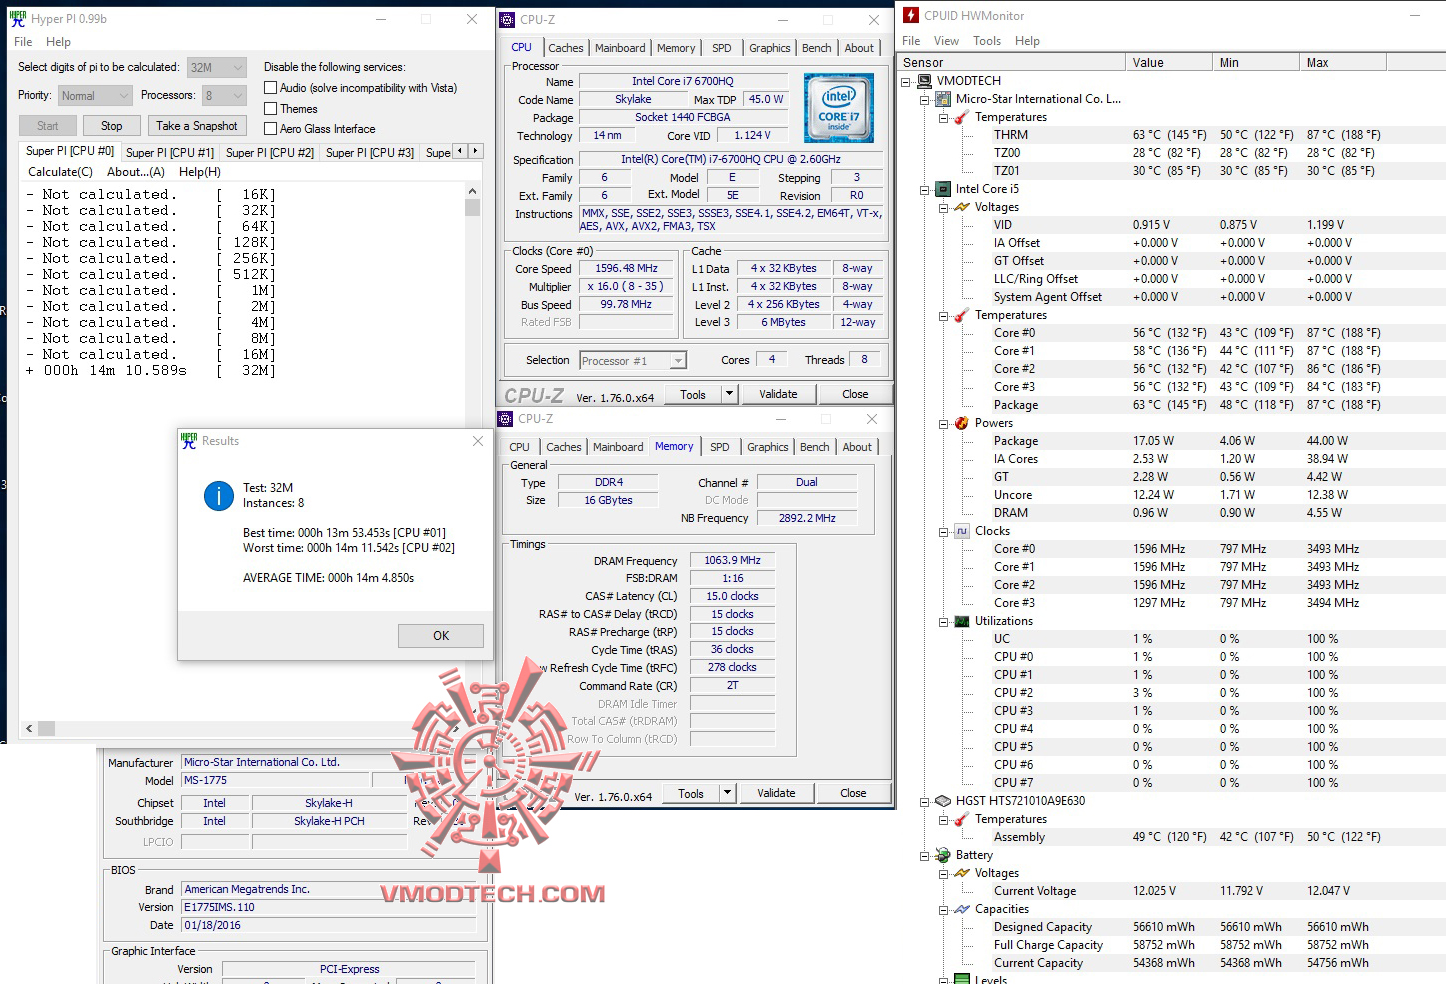1446x984 pixels.
Task: Open the Calculate(C) menu in Super PI
Action: (x=60, y=172)
